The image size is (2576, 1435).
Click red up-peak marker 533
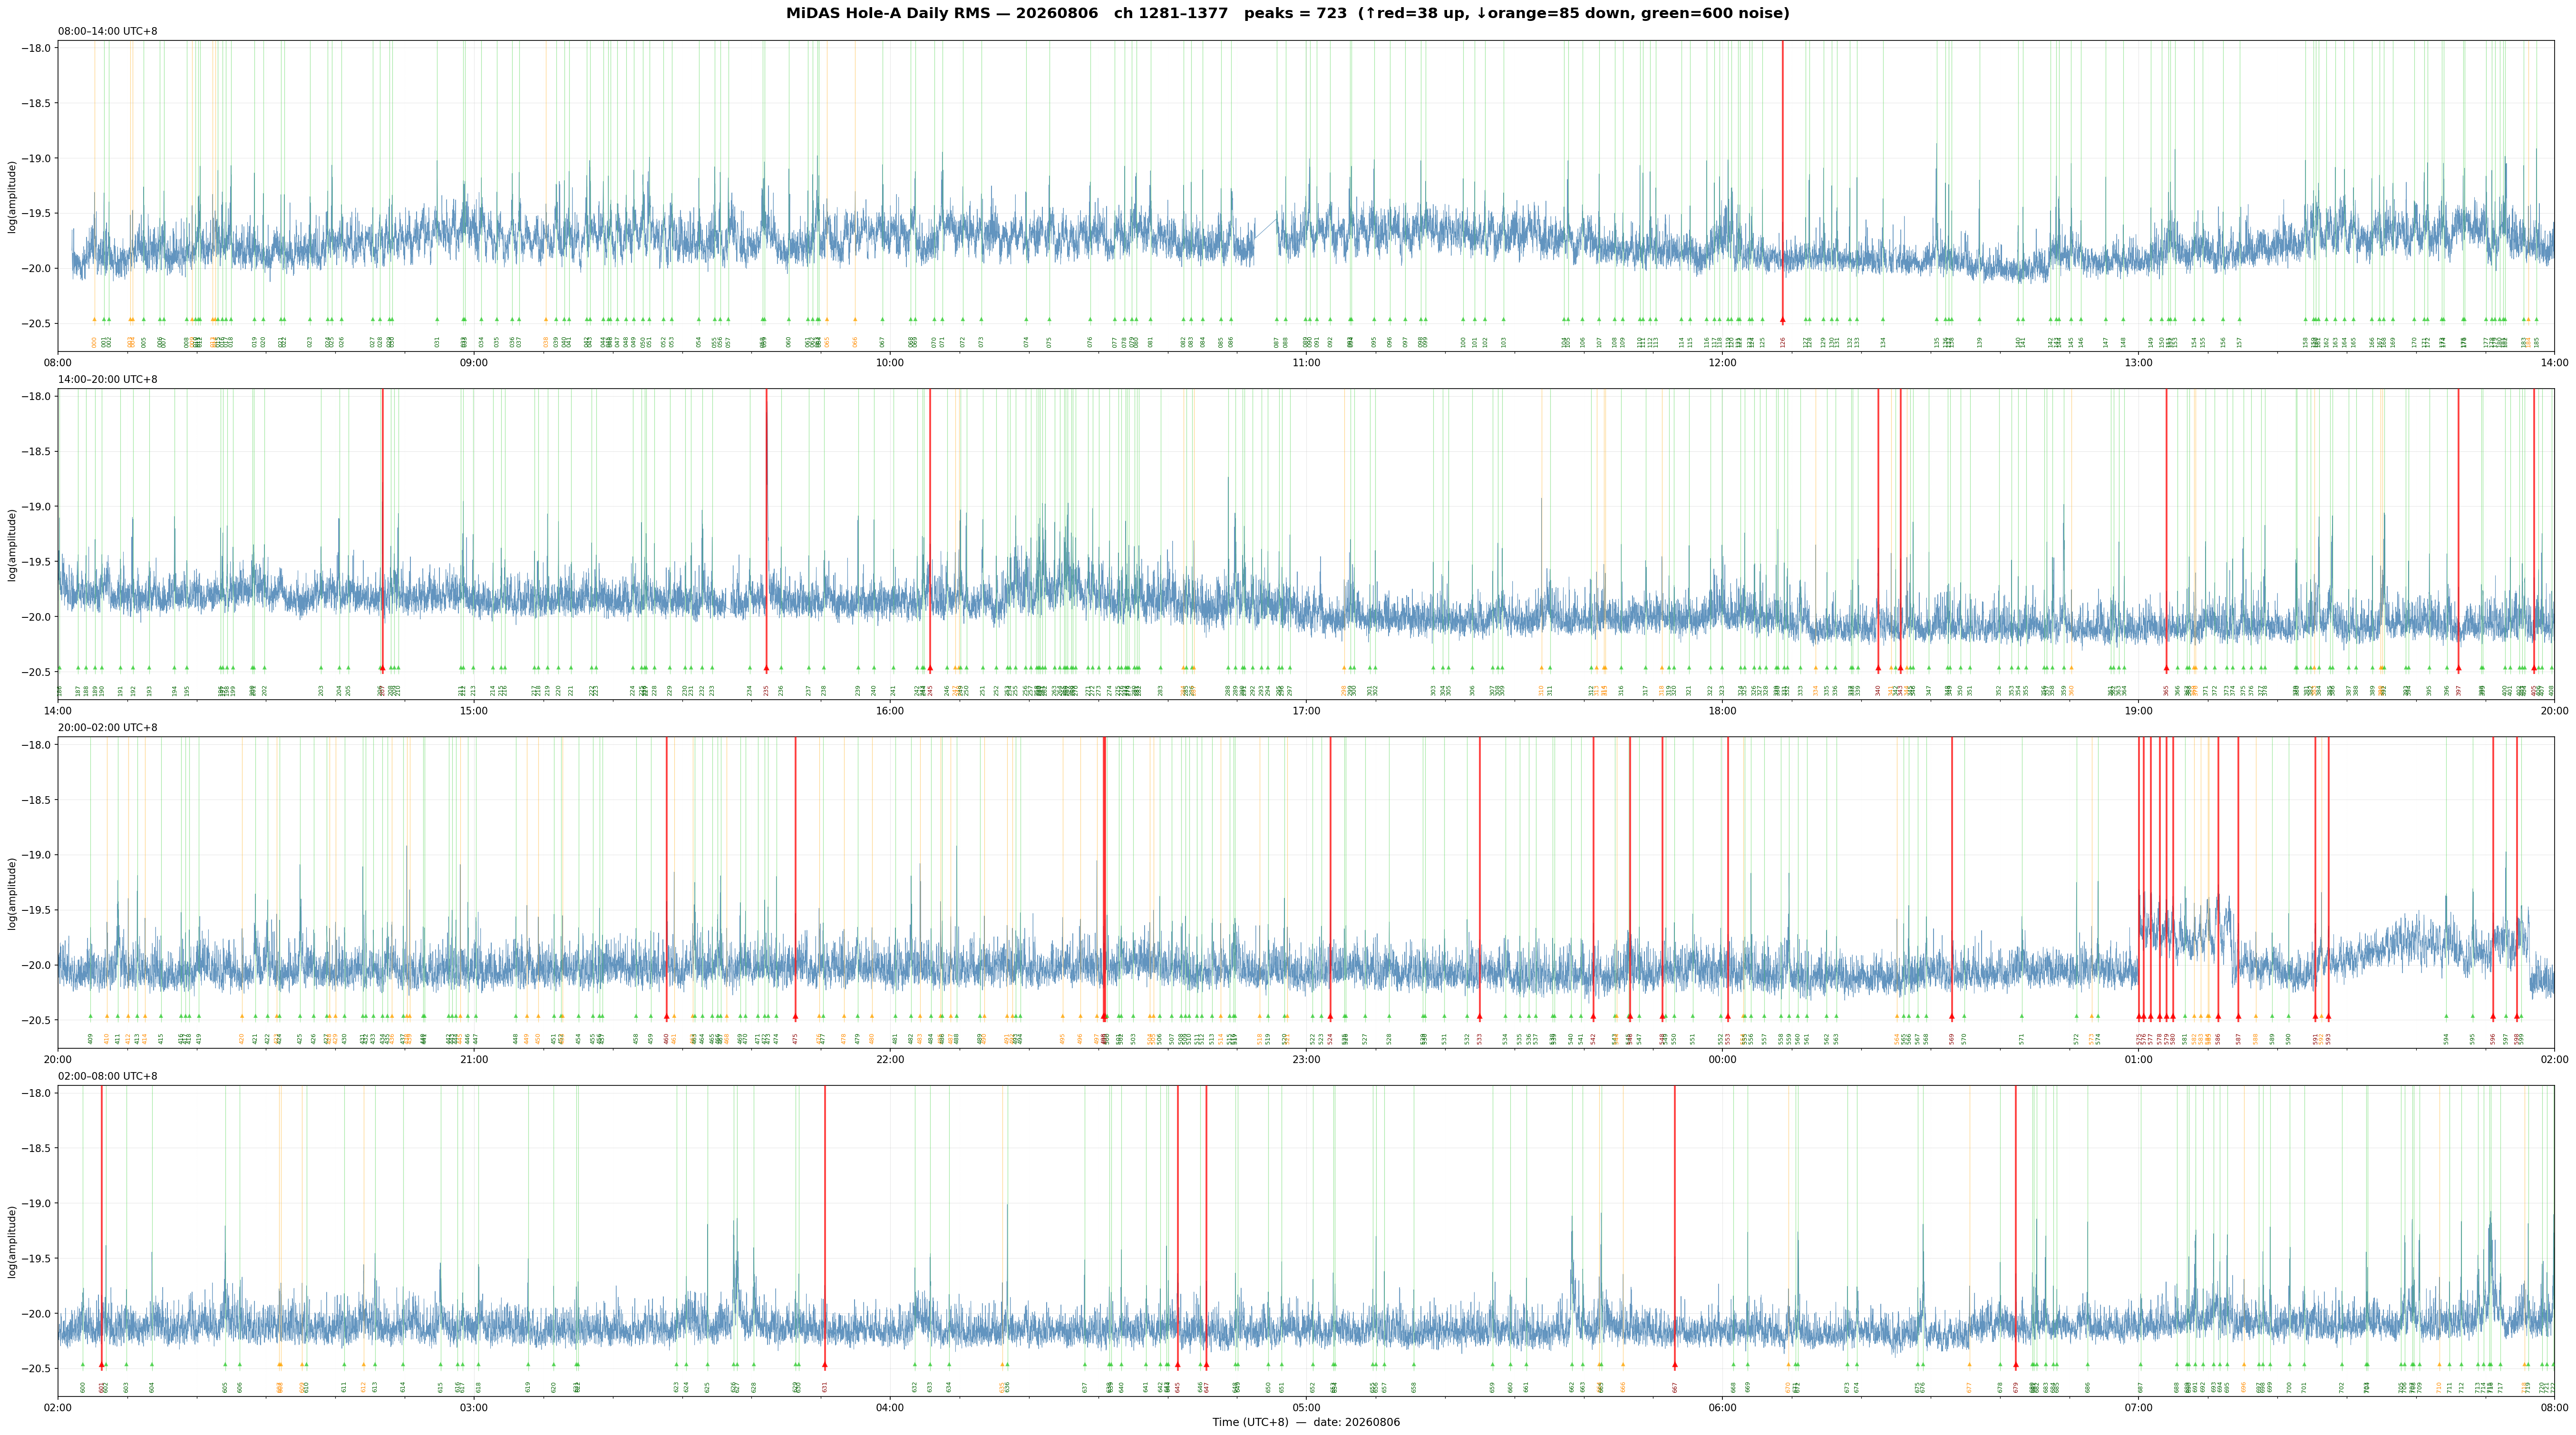pos(1480,1017)
